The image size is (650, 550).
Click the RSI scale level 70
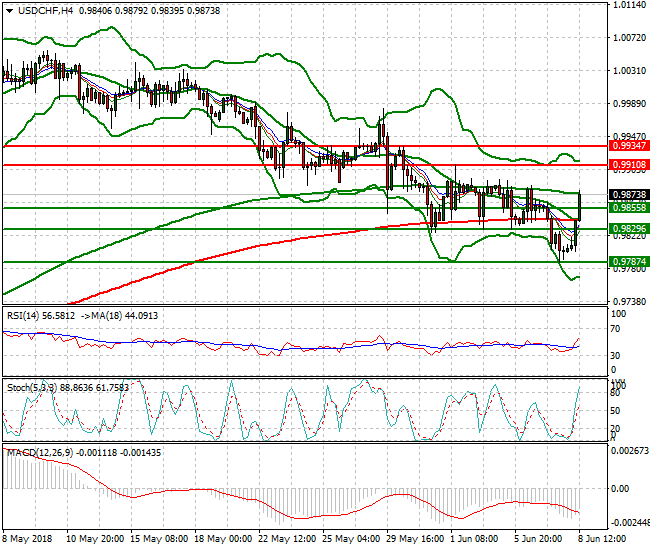[x=616, y=329]
